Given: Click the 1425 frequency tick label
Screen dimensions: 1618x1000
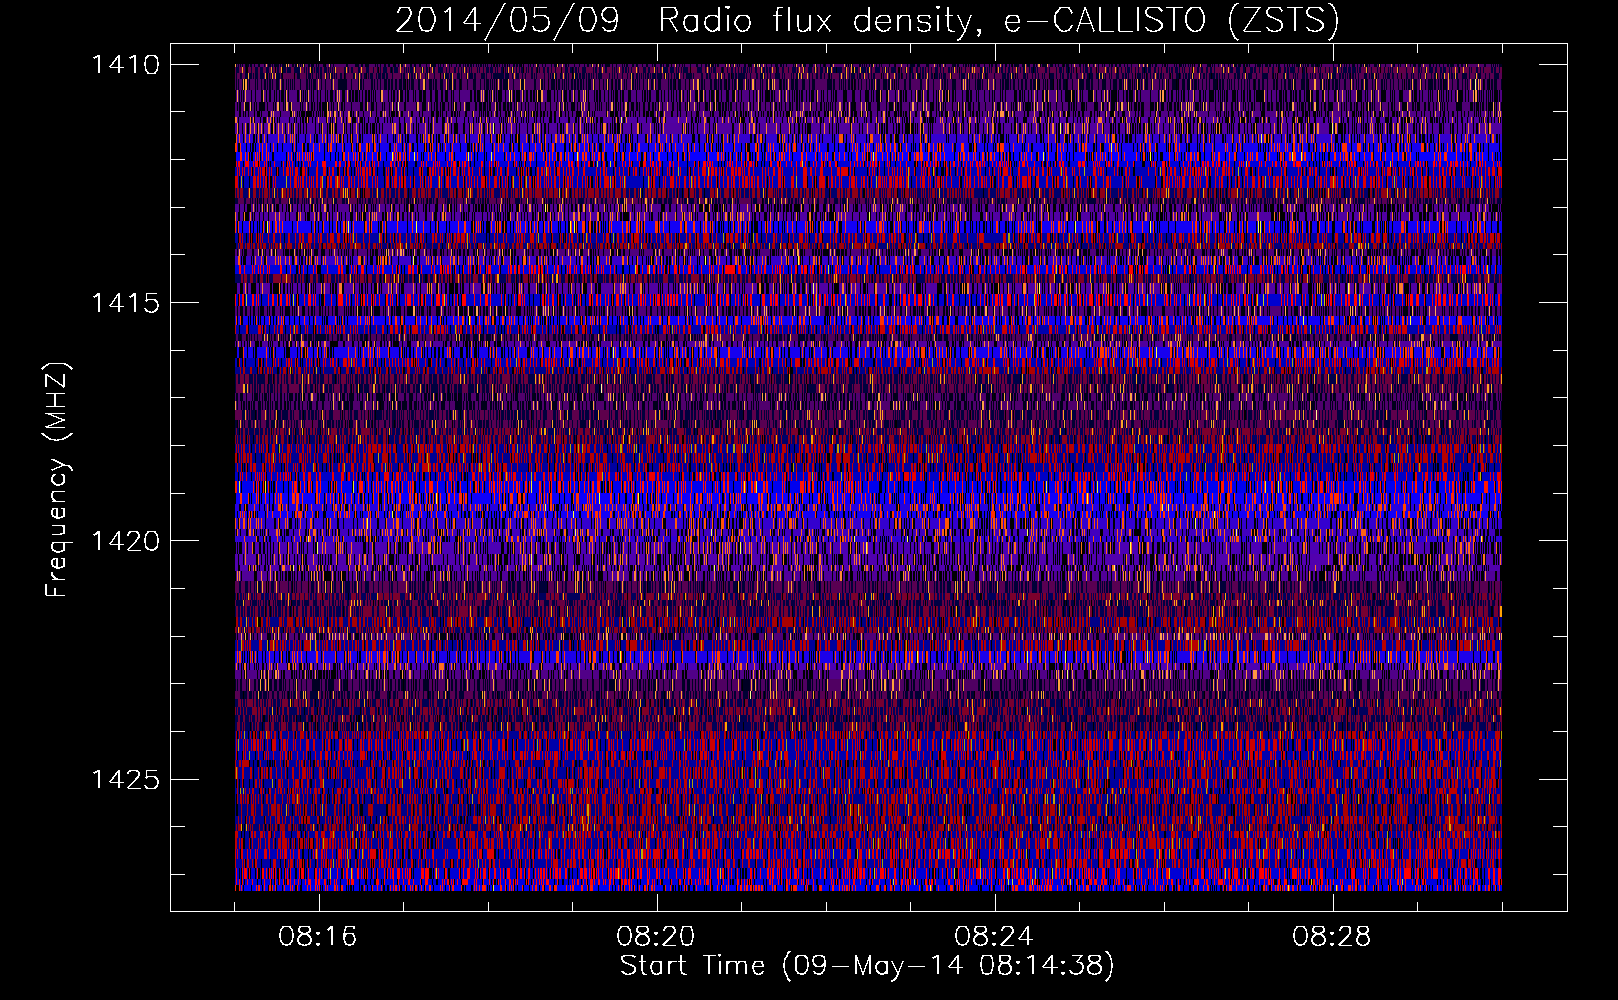Looking at the screenshot, I should coord(125,779).
